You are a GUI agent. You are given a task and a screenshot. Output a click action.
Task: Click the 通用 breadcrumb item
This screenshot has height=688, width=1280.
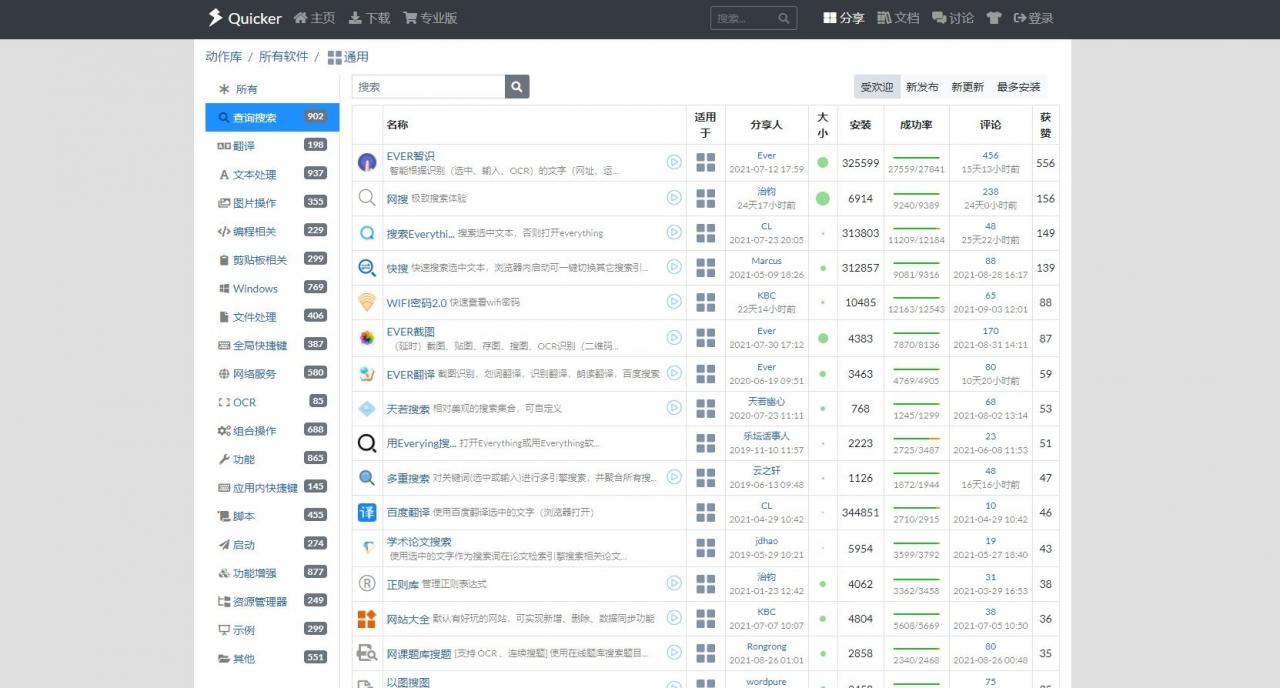pyautogui.click(x=348, y=57)
